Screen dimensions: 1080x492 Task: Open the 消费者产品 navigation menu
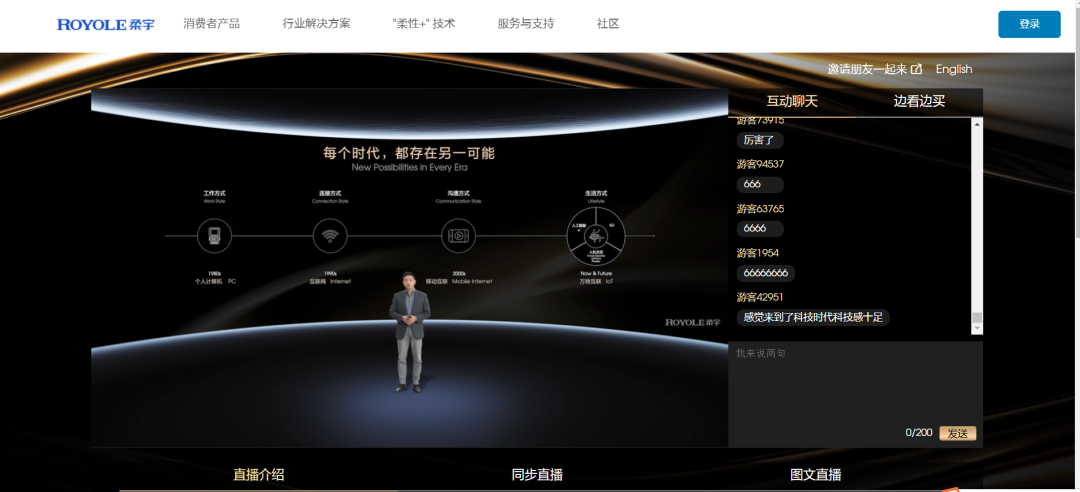(211, 24)
